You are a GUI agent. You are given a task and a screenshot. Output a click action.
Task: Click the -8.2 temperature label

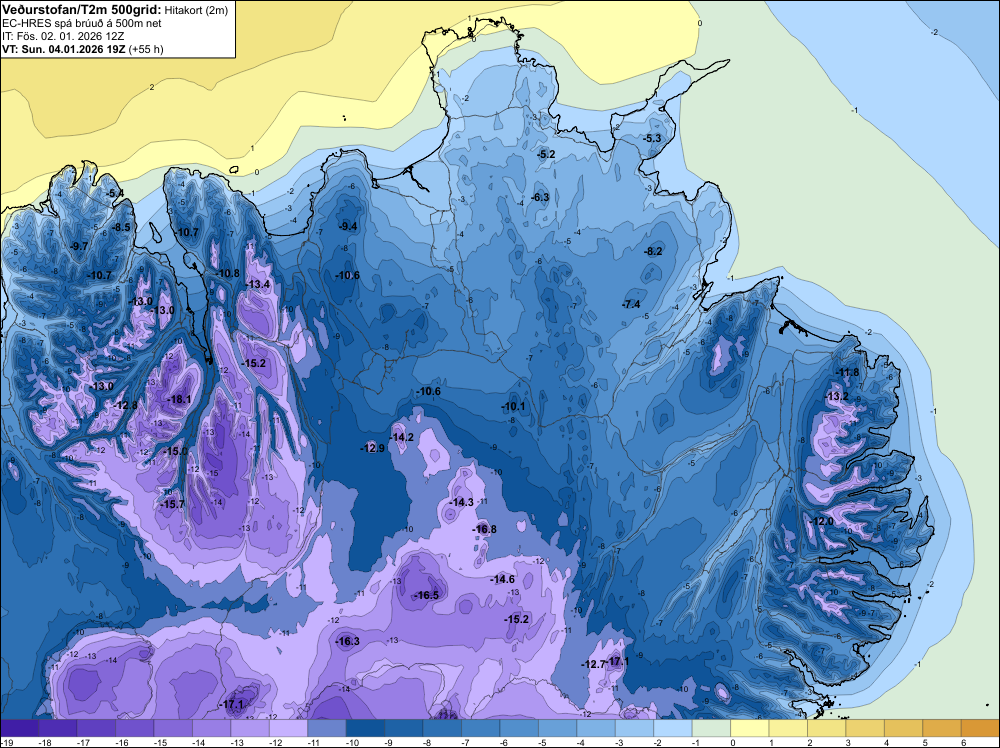(654, 251)
